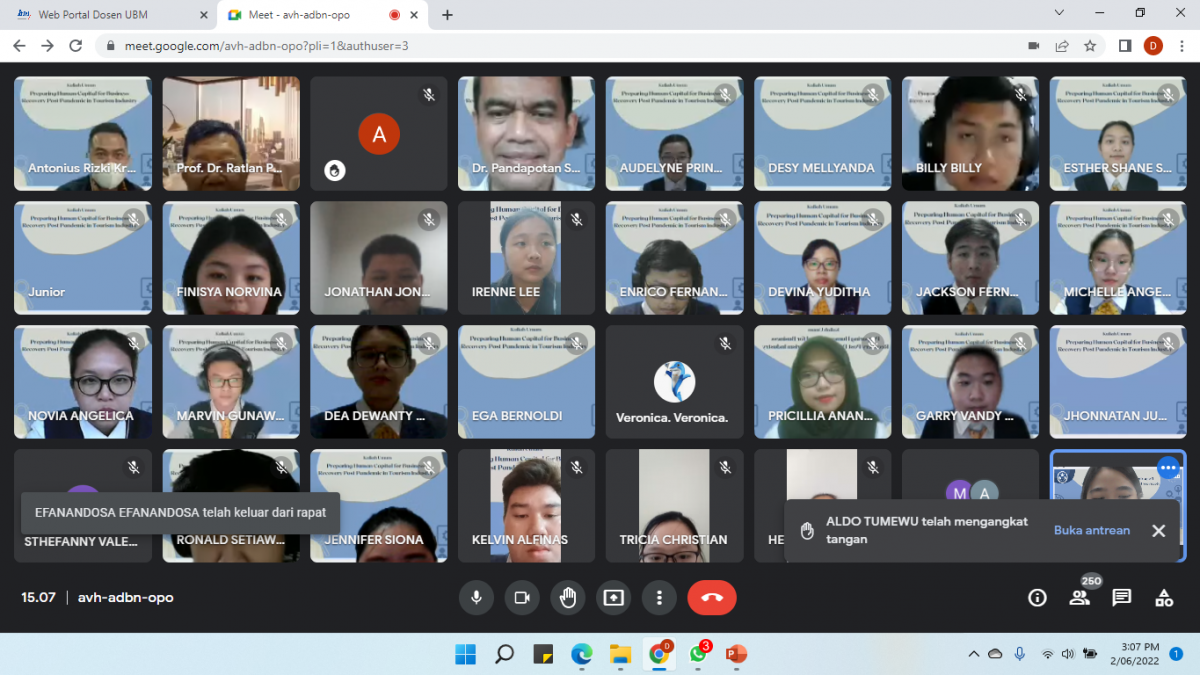Open a new Chrome tab
The height and width of the screenshot is (675, 1200).
pos(447,15)
